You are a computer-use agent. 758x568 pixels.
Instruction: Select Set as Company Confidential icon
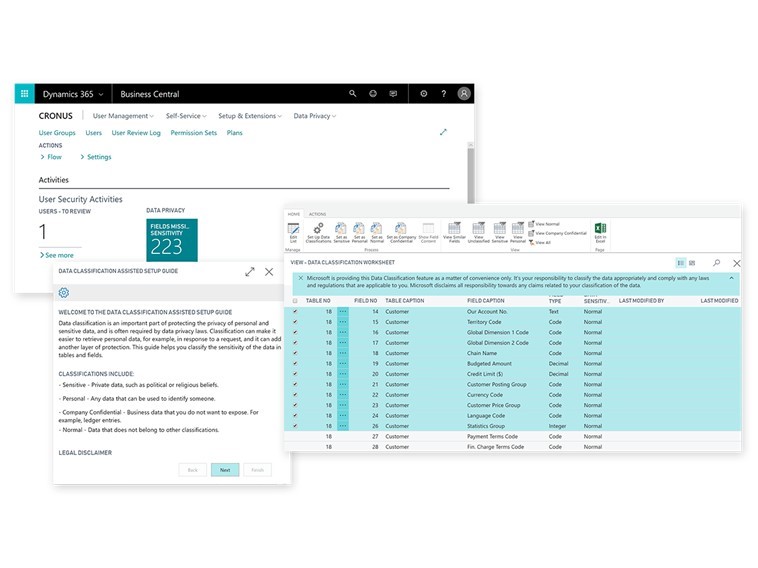coord(399,232)
